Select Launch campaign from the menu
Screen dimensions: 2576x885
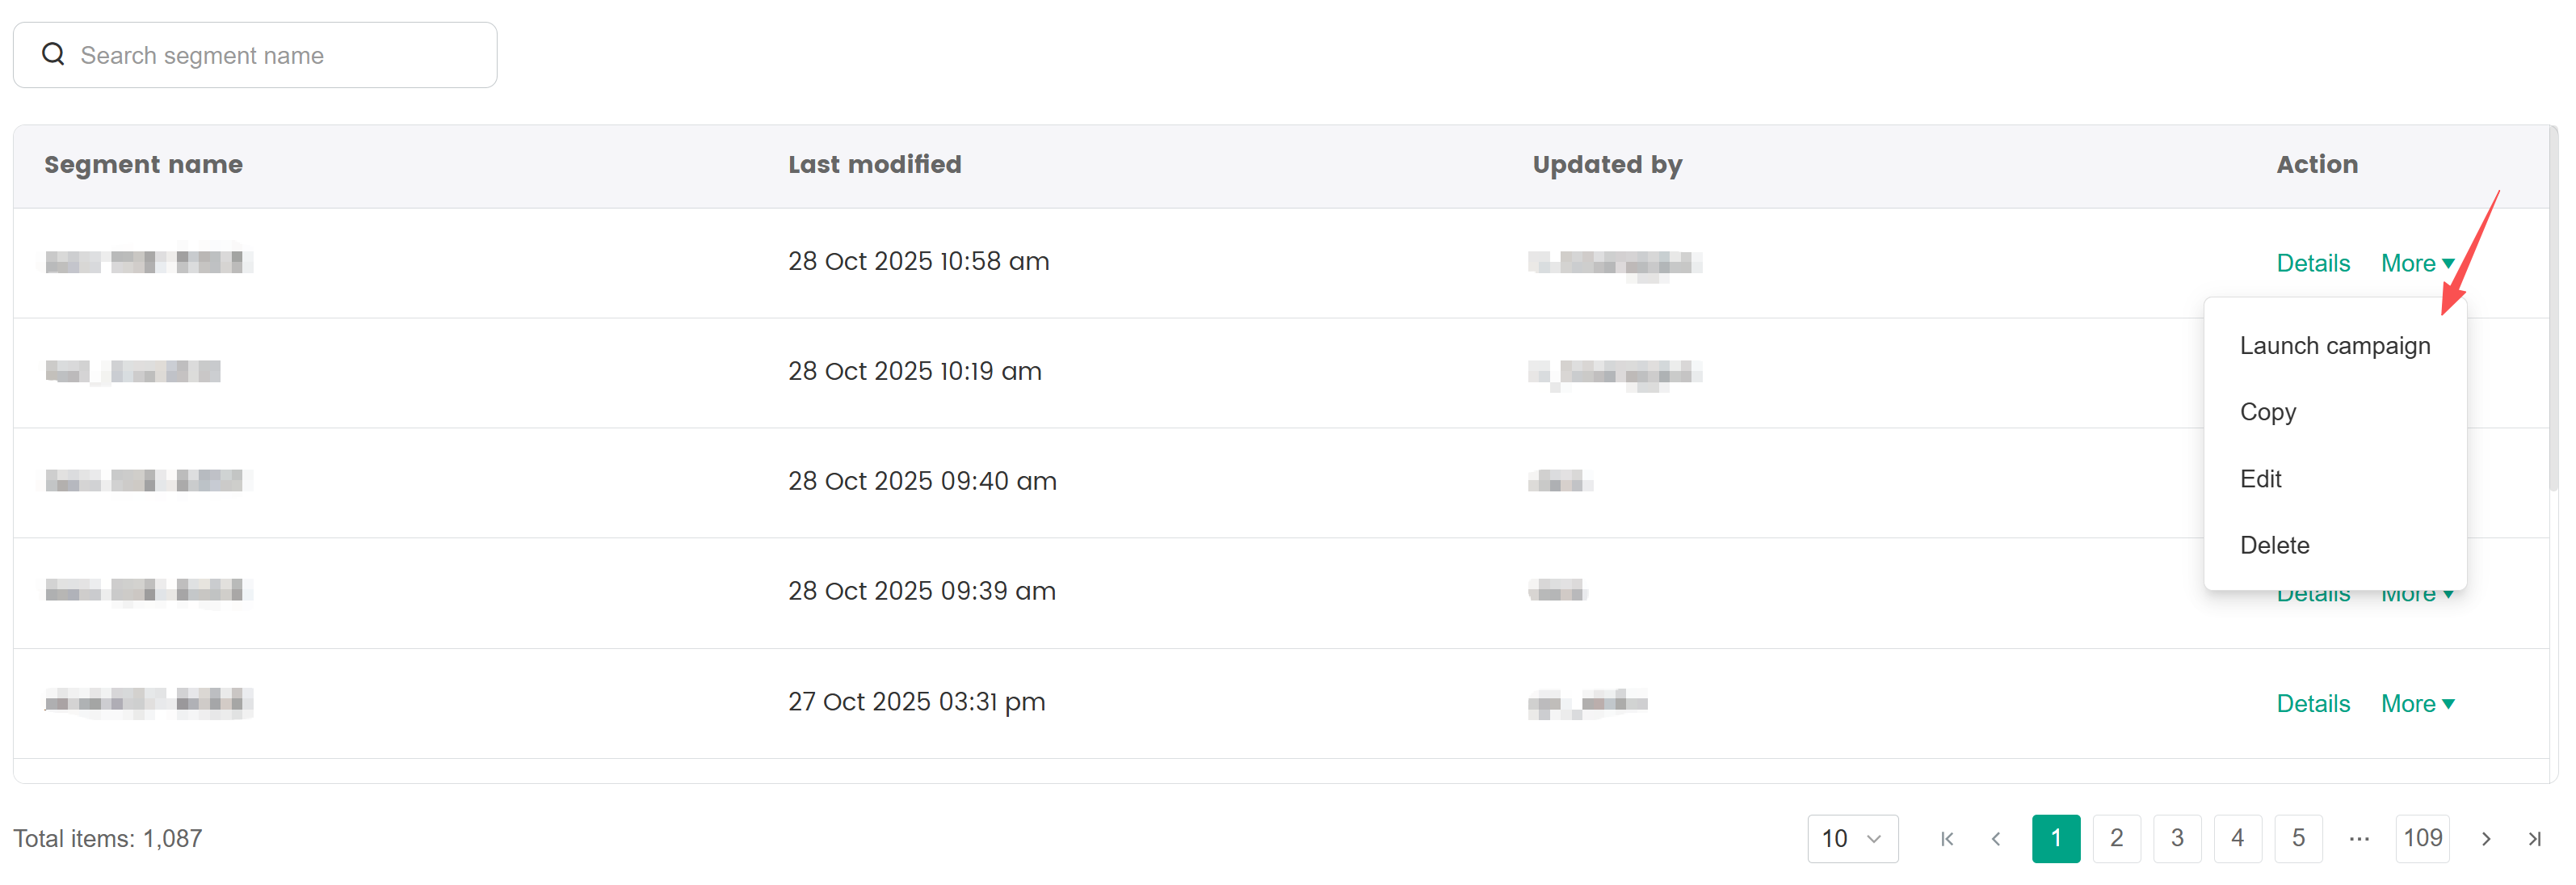pyautogui.click(x=2334, y=345)
